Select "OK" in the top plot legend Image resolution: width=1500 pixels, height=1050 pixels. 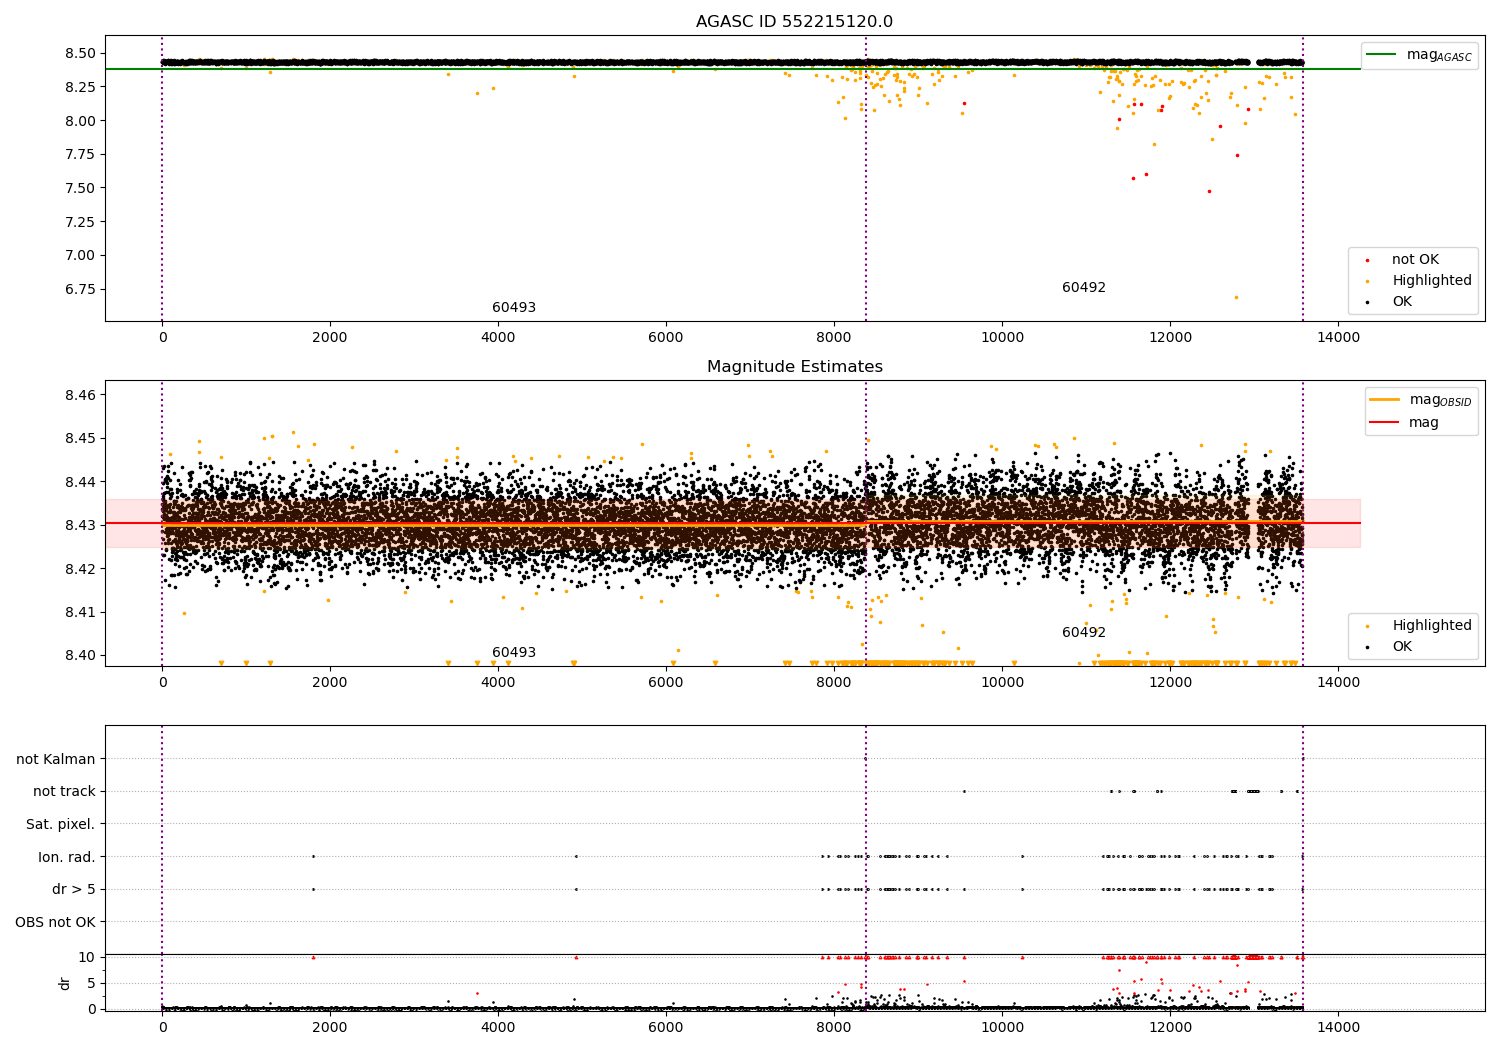[1402, 302]
